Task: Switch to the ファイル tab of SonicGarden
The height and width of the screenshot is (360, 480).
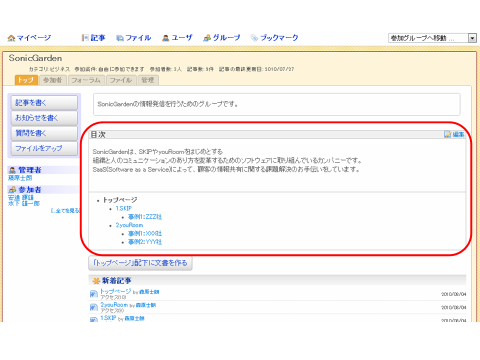Action: 121,80
